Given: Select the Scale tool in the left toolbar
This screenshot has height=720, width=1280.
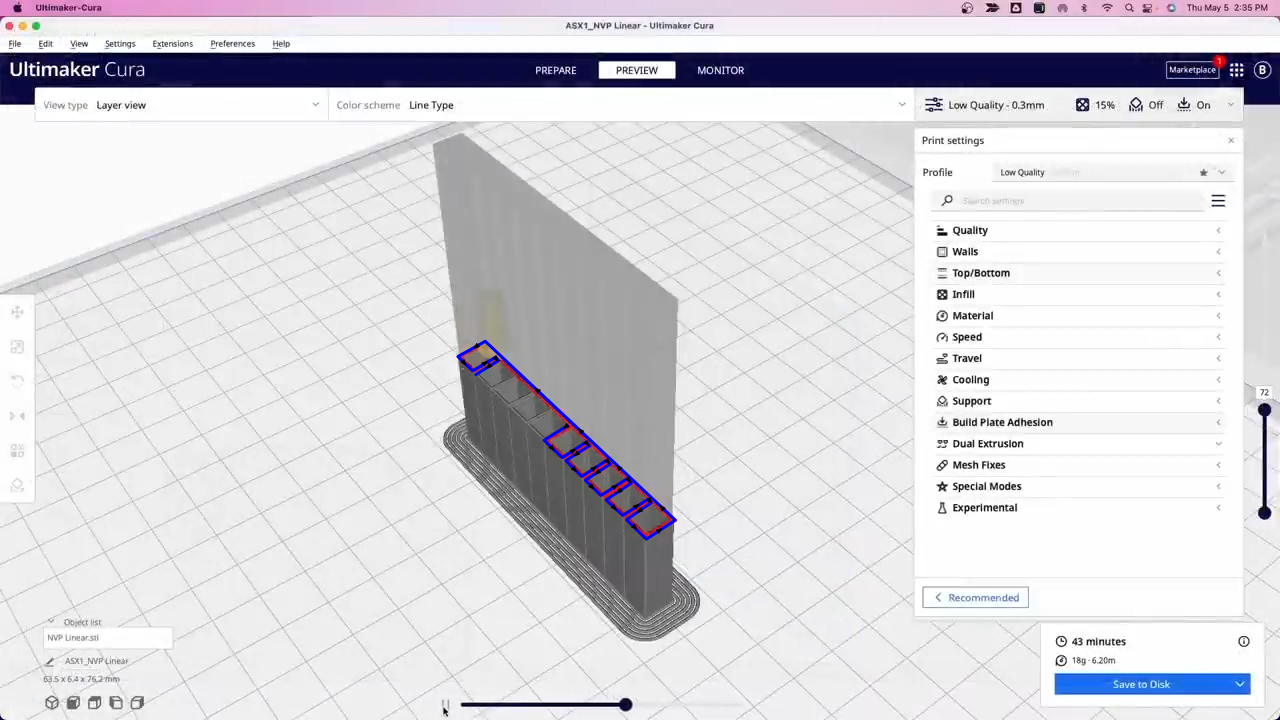Looking at the screenshot, I should (x=16, y=346).
